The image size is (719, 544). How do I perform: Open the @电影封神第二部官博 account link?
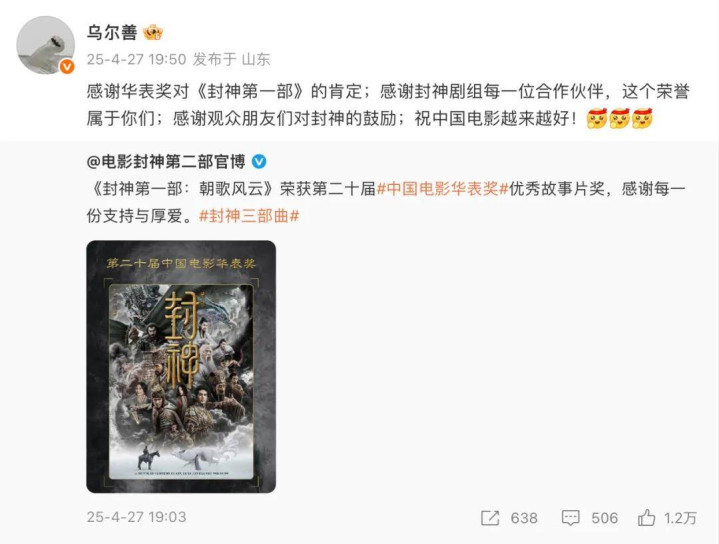point(166,162)
